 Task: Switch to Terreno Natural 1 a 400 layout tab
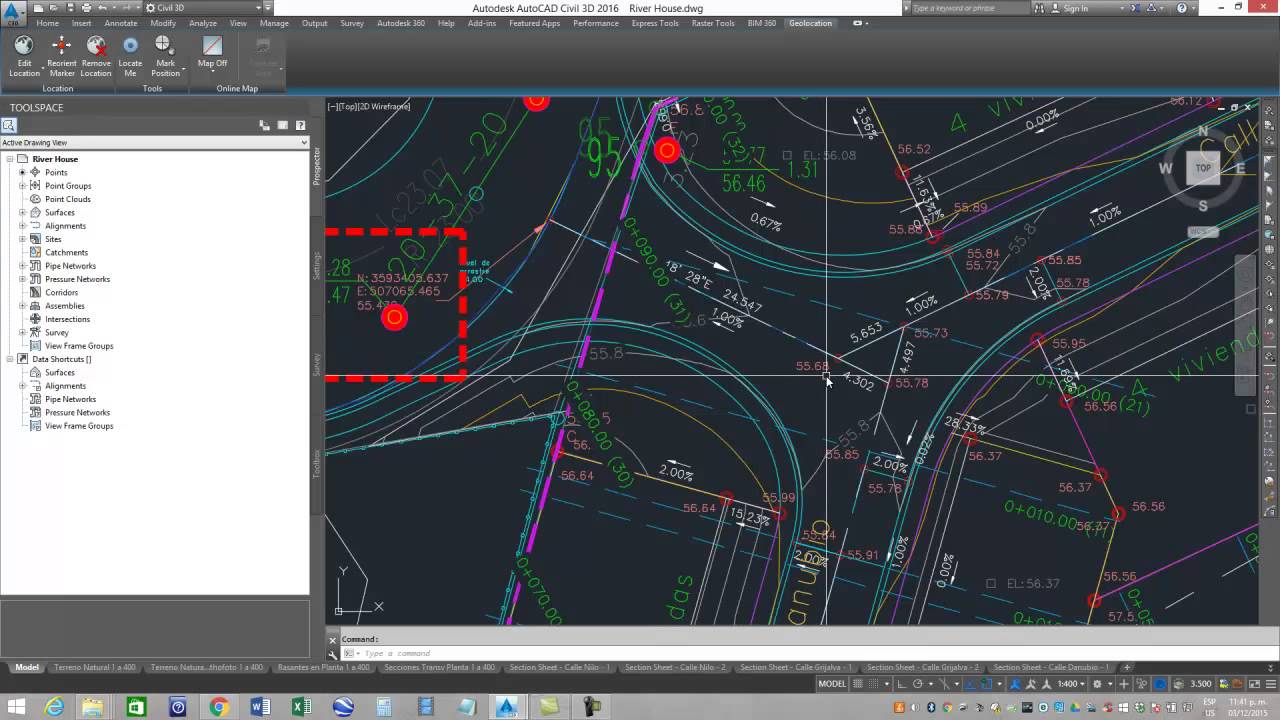(93, 667)
